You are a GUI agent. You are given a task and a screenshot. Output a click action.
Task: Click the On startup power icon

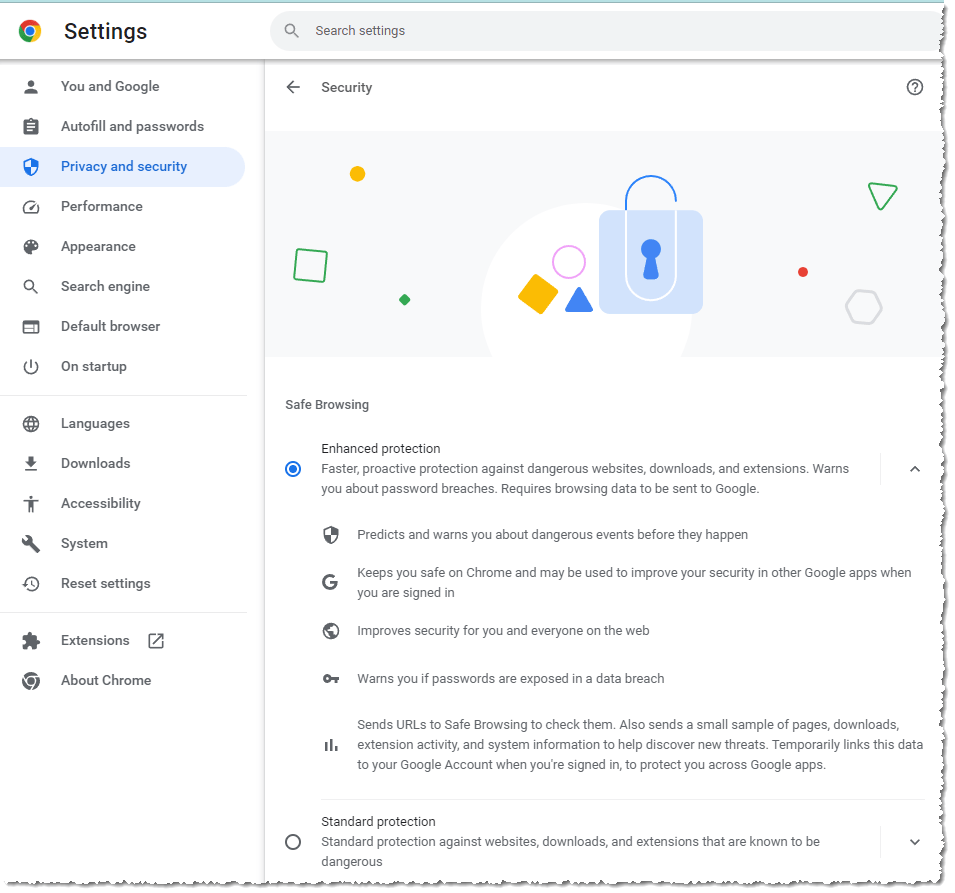30,366
